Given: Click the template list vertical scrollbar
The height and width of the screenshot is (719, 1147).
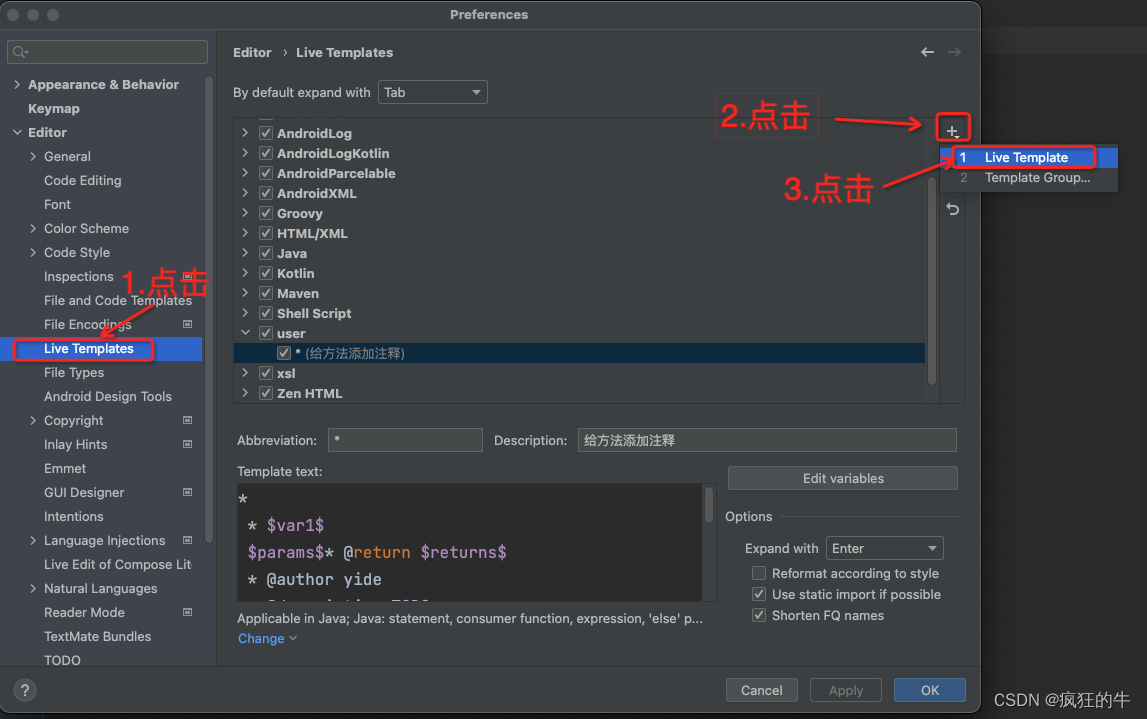Looking at the screenshot, I should click(931, 279).
